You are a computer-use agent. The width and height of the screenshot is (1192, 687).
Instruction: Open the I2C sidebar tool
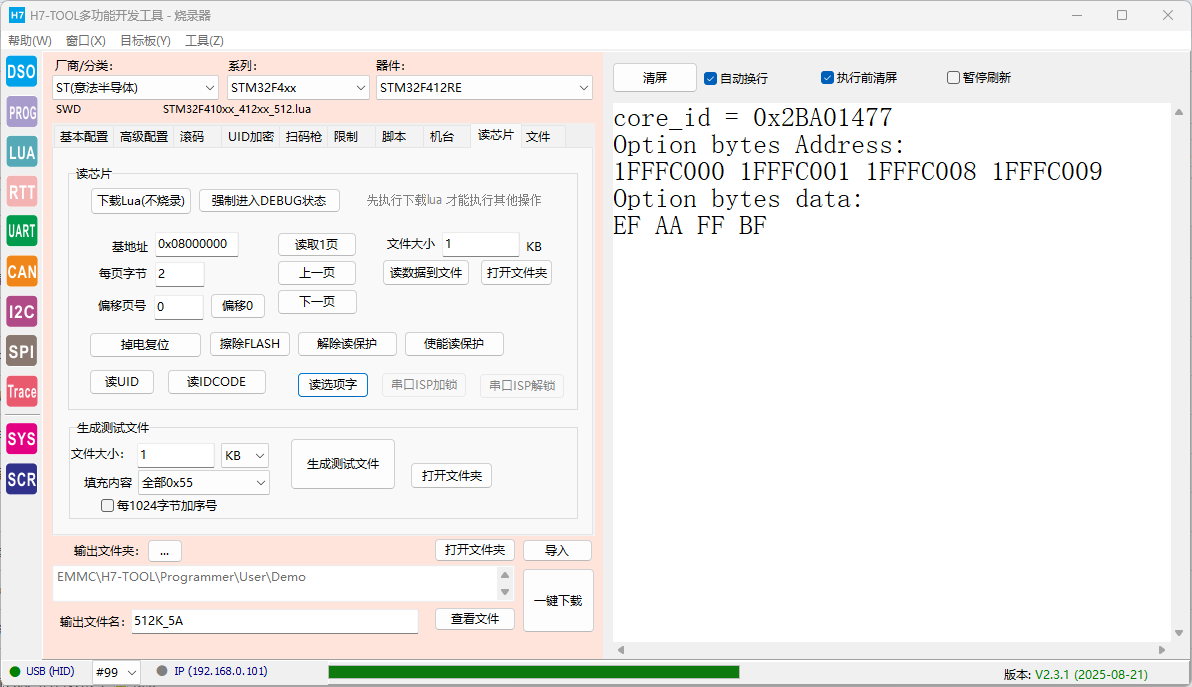coord(21,311)
